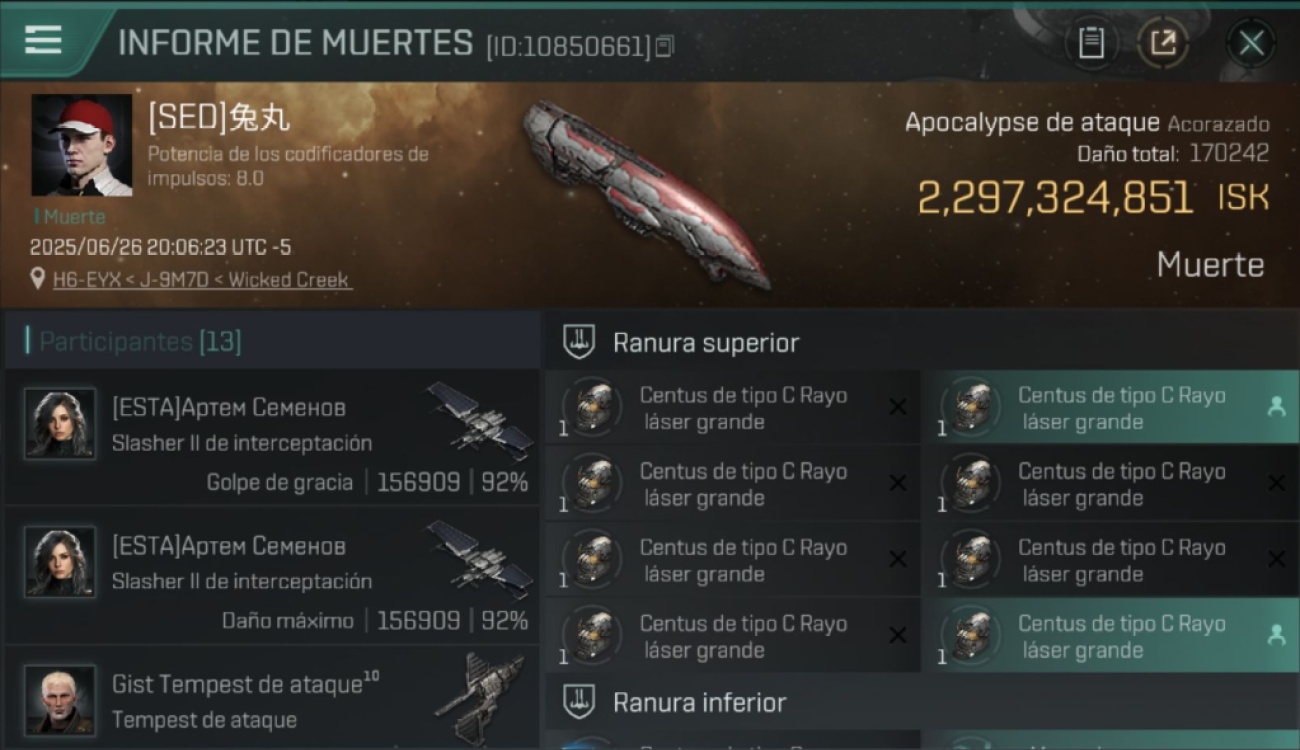Click the Apocalypse de ataque ship image
The width and height of the screenshot is (1300, 750).
click(645, 195)
